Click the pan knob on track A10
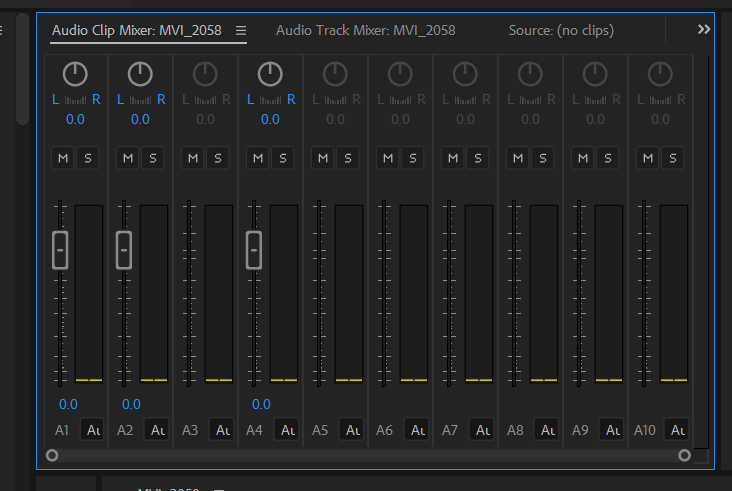This screenshot has height=491, width=732. pyautogui.click(x=660, y=73)
